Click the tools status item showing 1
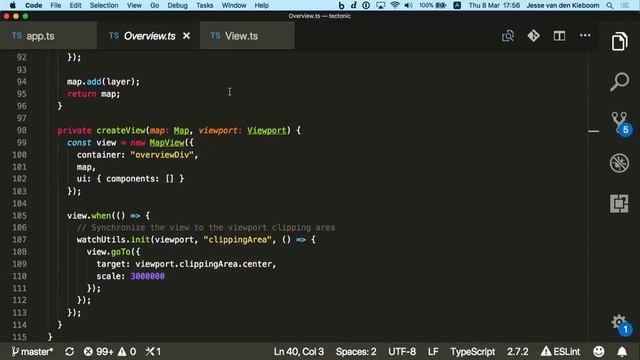640x360 pixels. [x=153, y=351]
